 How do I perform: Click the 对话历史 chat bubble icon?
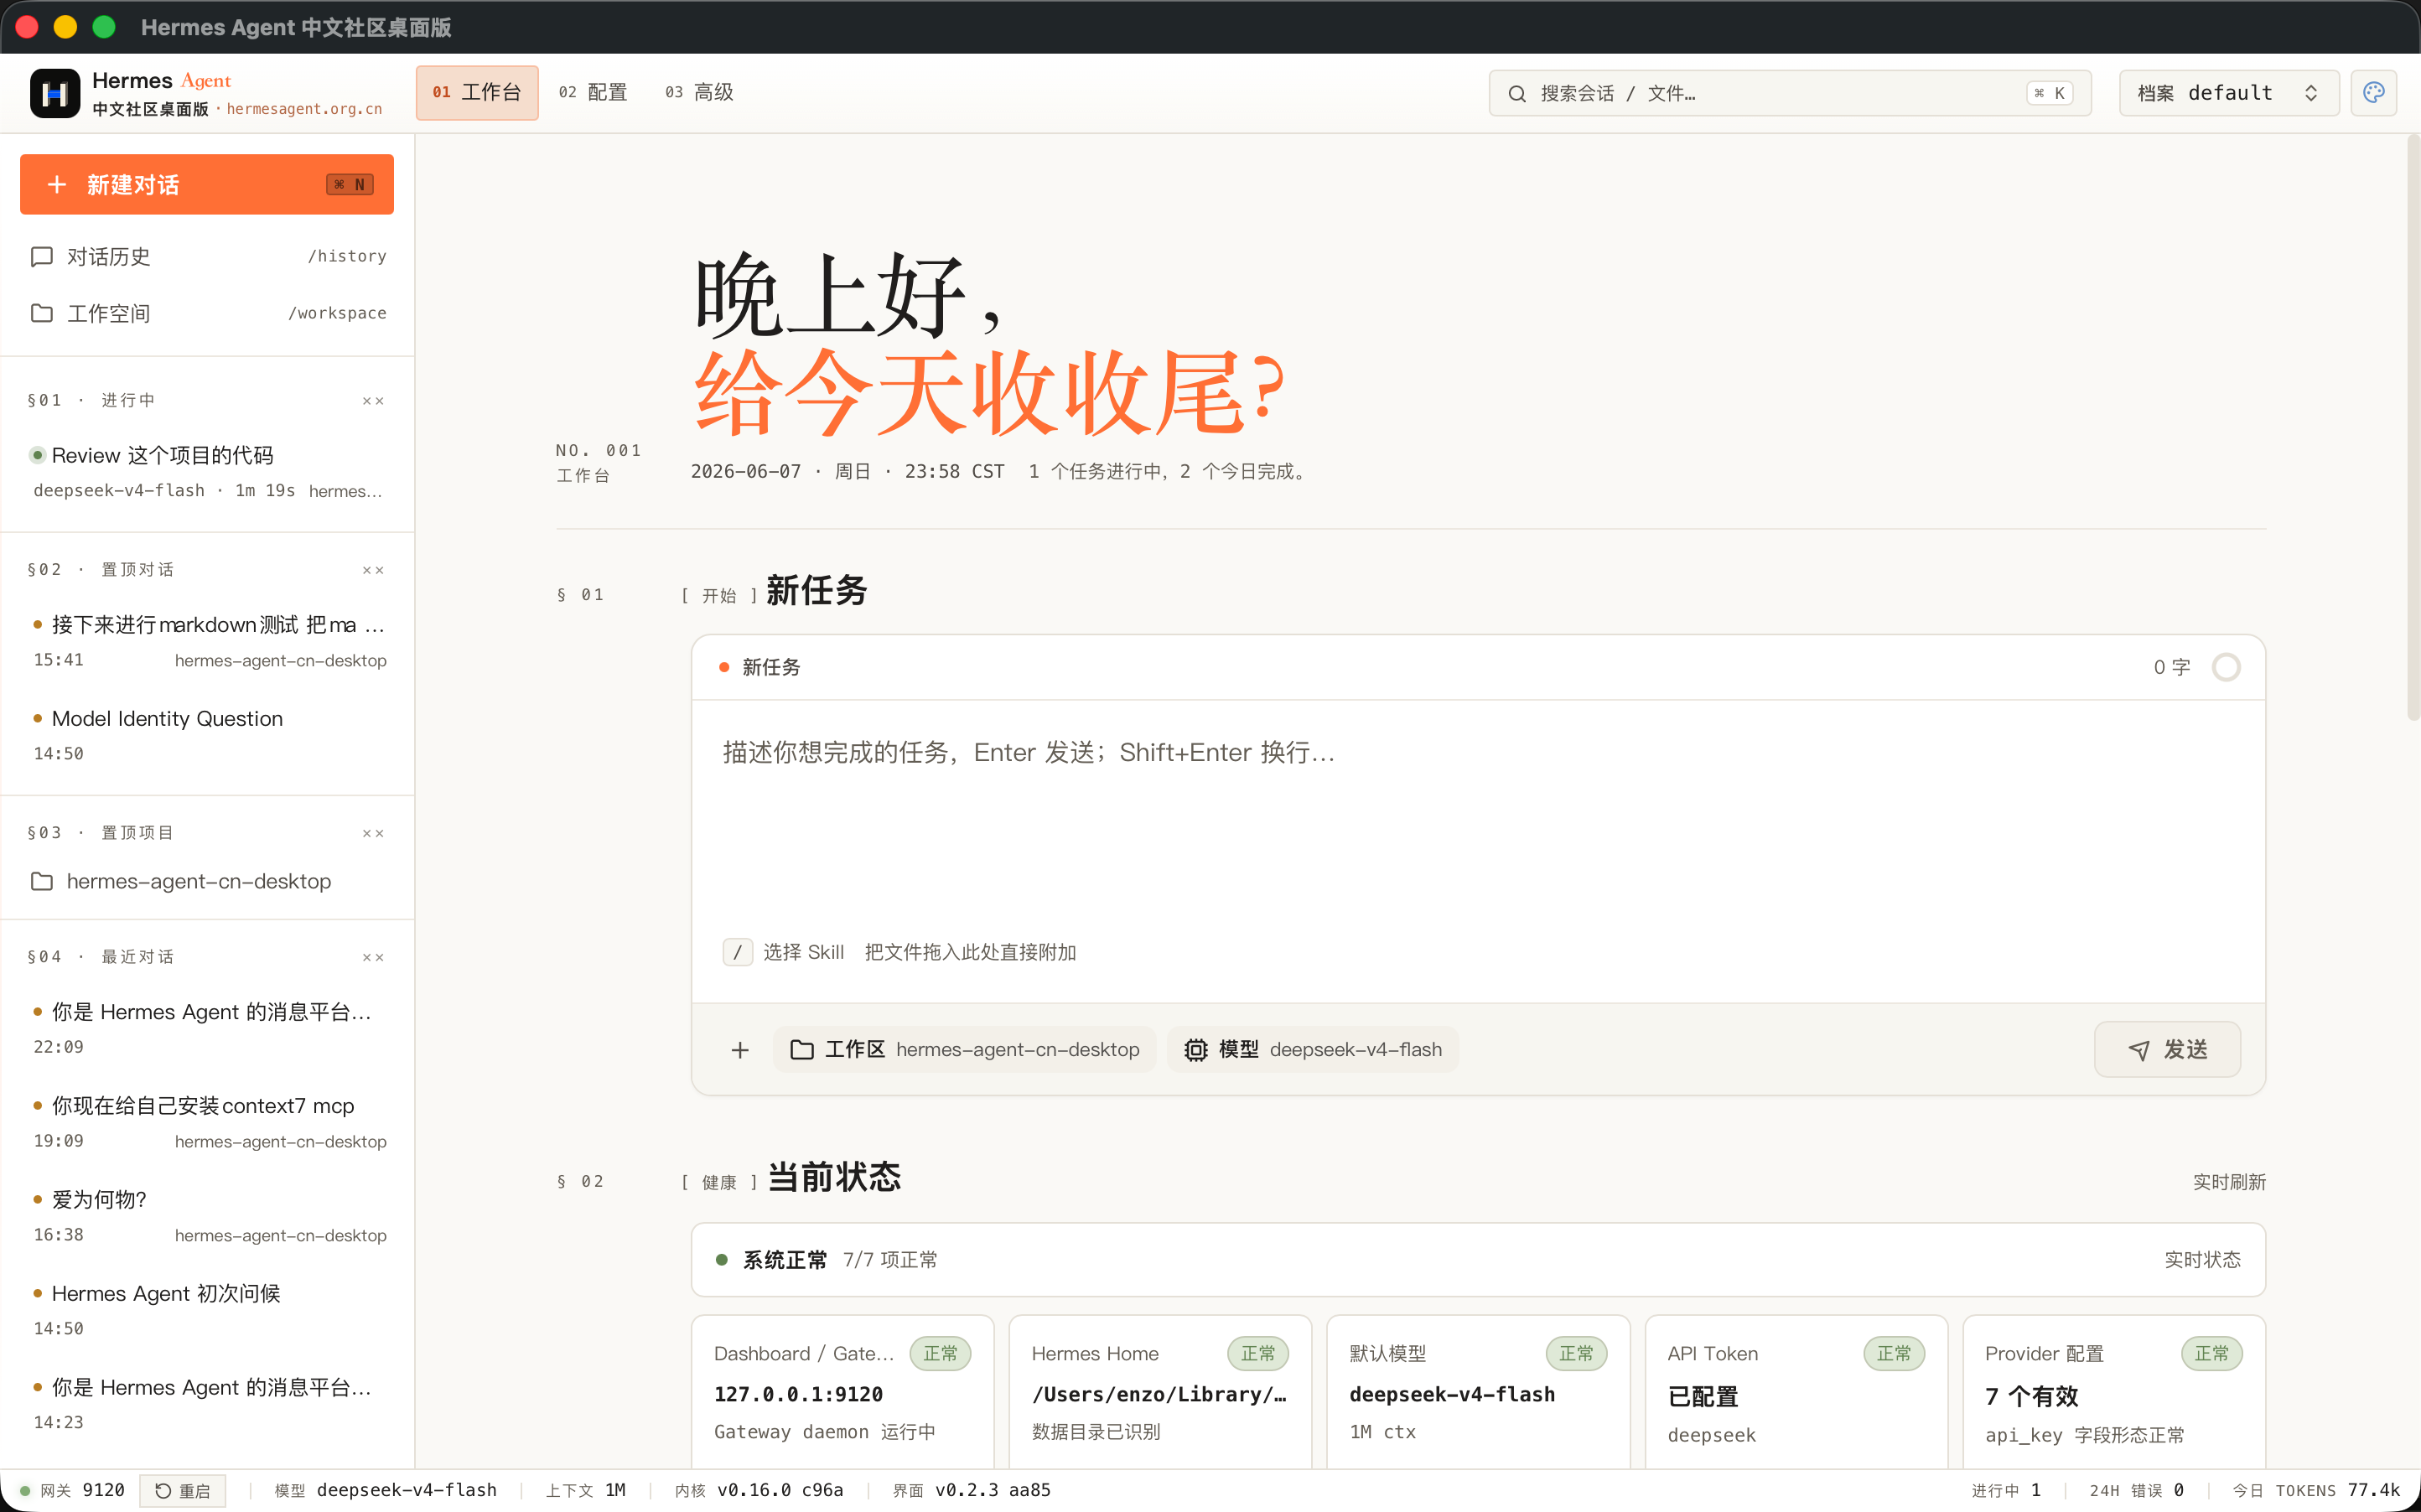coord(42,257)
